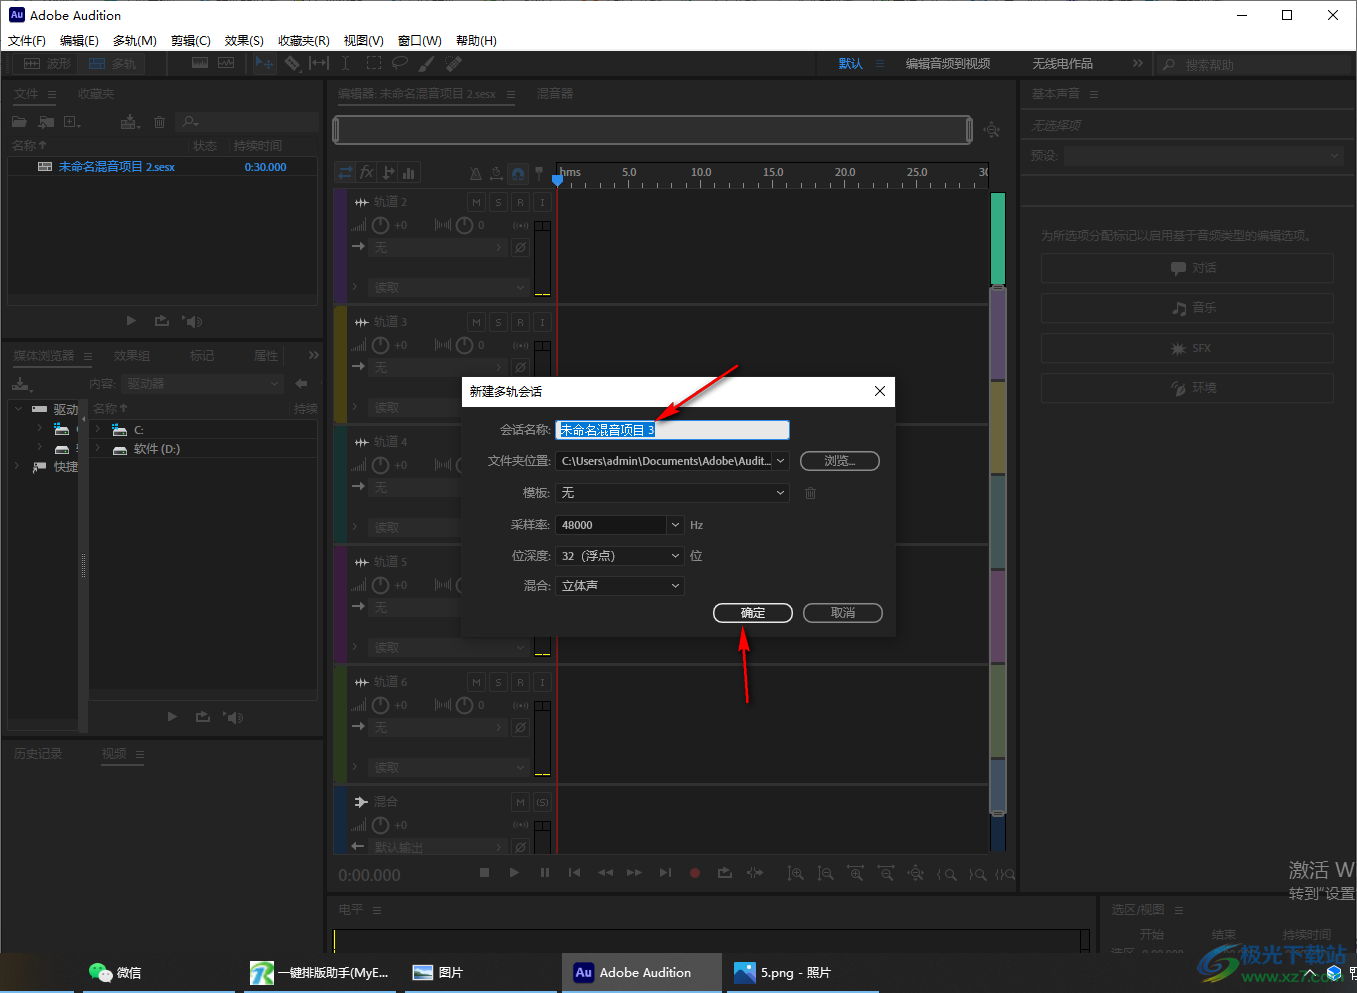Click delete icon in Files panel
Viewport: 1357px width, 993px height.
(x=159, y=122)
